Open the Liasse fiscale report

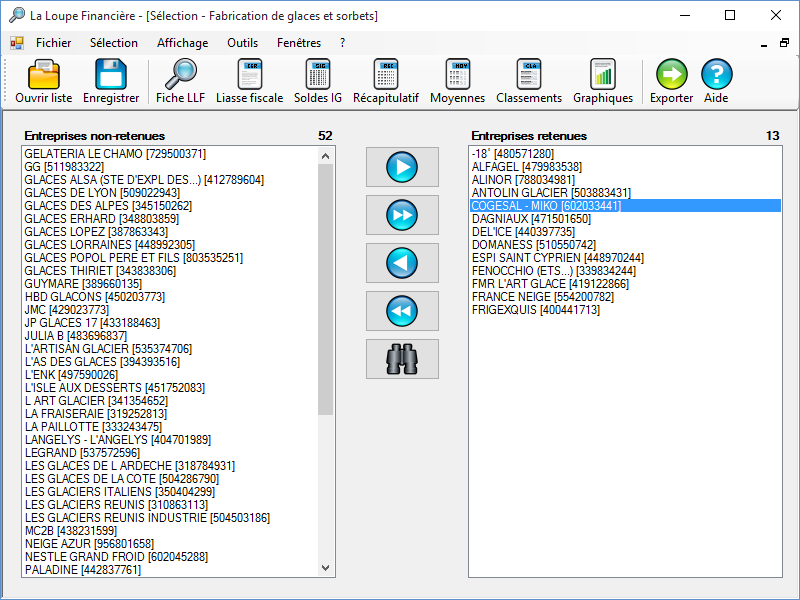click(249, 82)
